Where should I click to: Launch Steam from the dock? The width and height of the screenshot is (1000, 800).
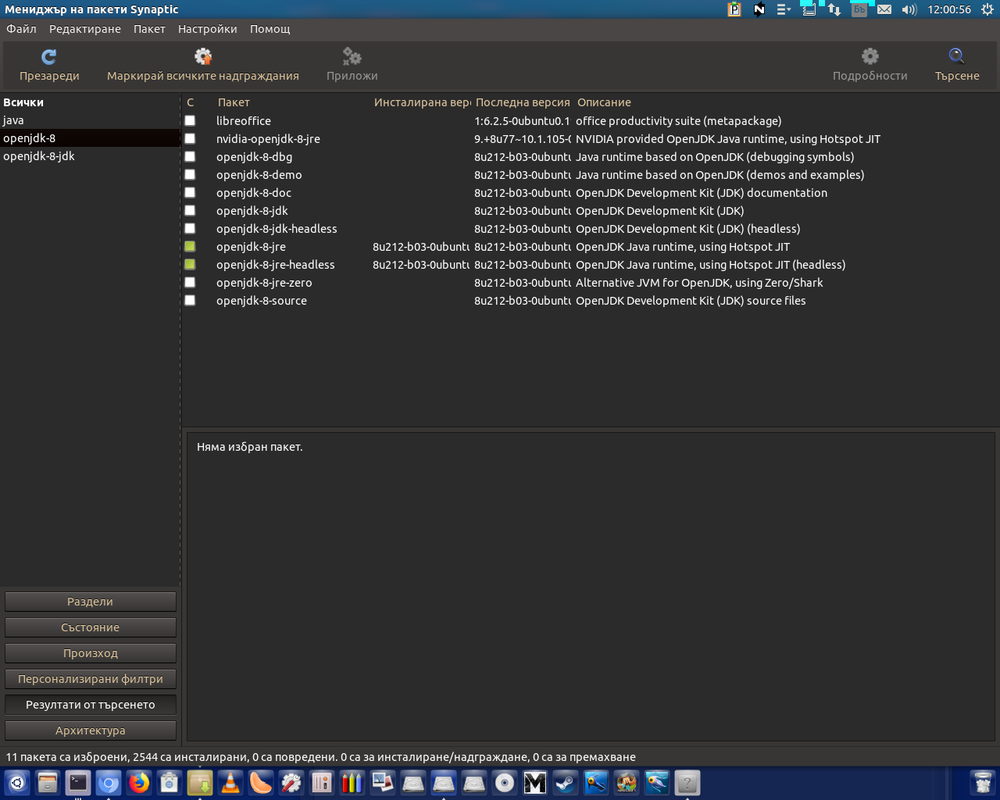(x=566, y=783)
